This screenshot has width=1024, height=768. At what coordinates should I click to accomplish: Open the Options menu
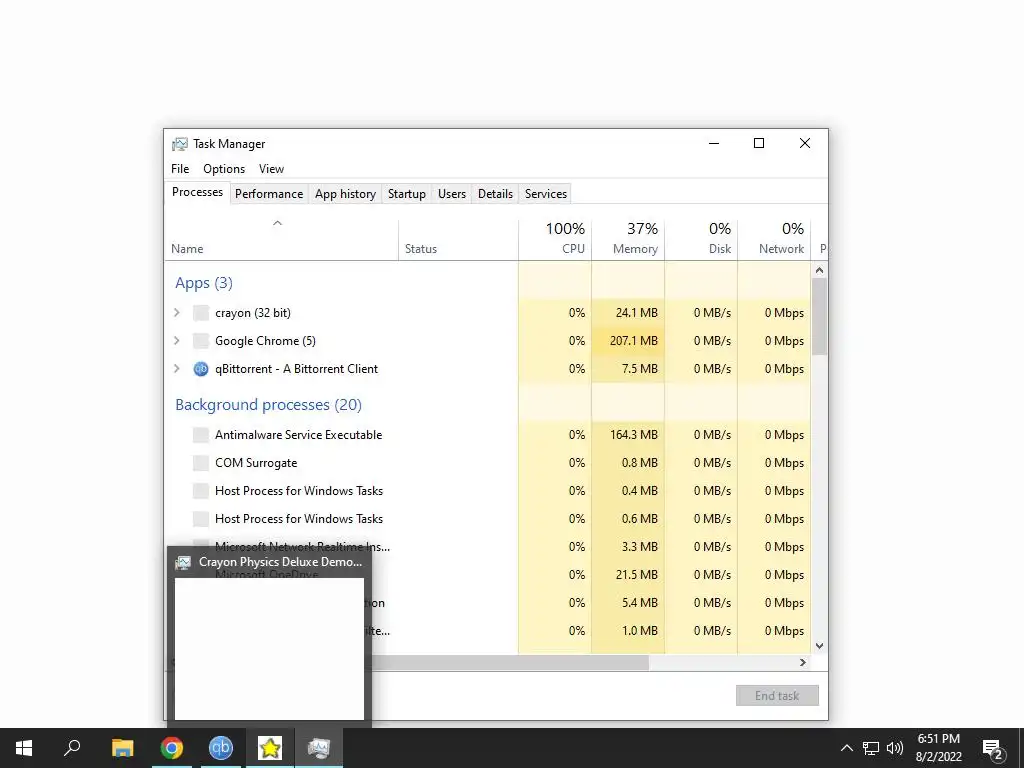(x=224, y=169)
